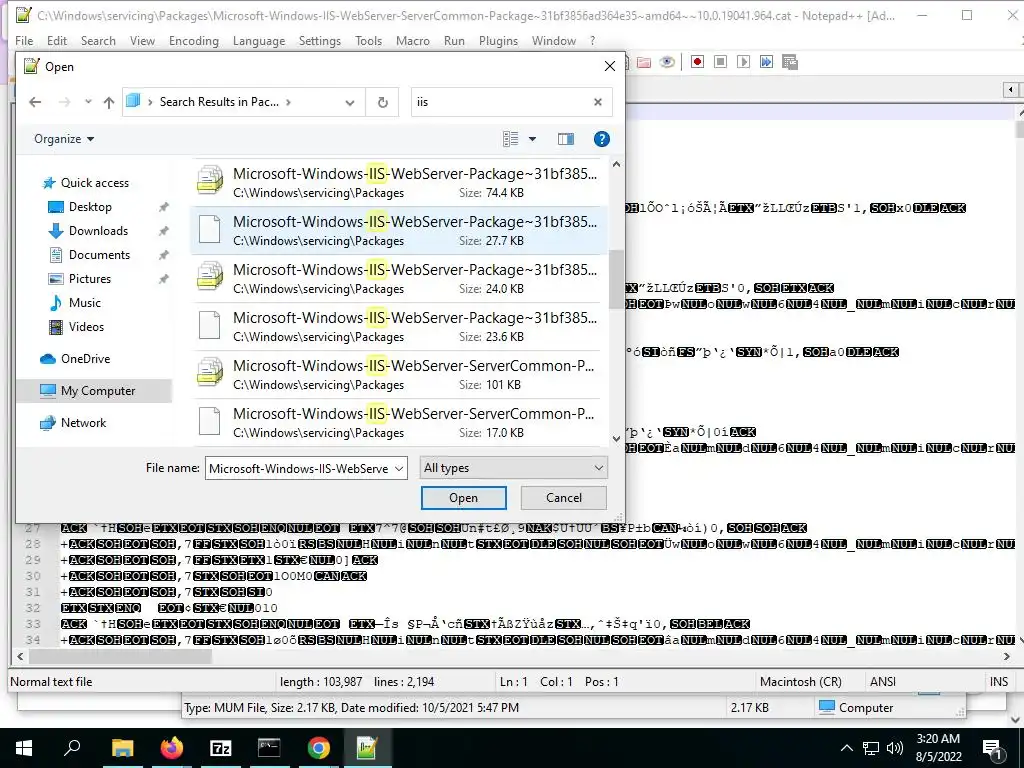Select Network in navigation pane
1024x768 pixels.
pyautogui.click(x=83, y=423)
